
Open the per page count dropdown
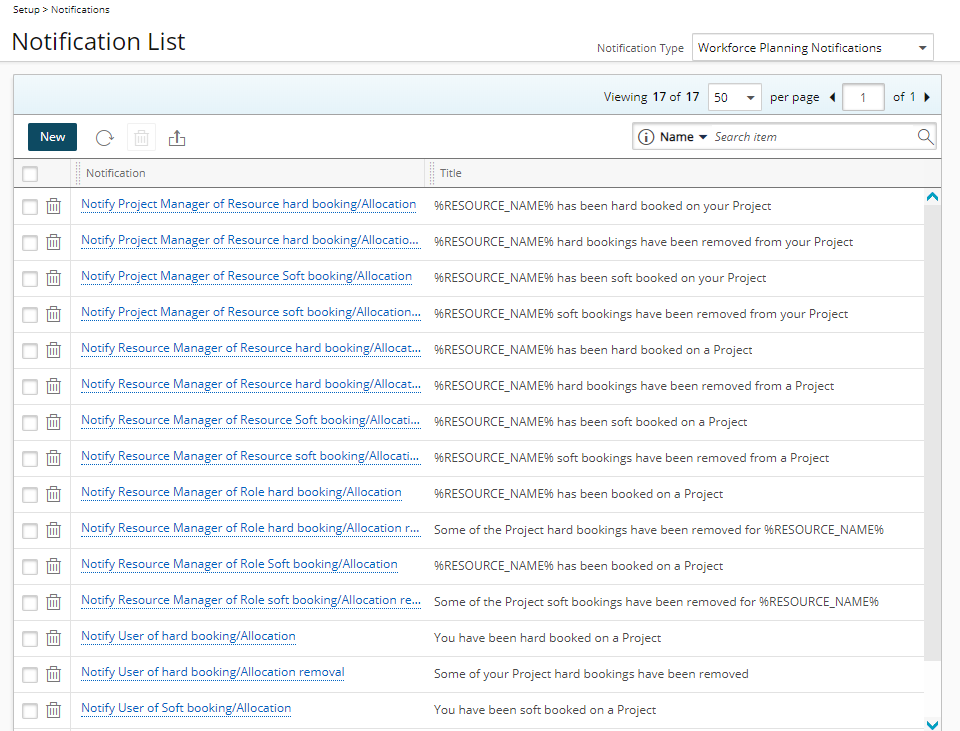735,97
